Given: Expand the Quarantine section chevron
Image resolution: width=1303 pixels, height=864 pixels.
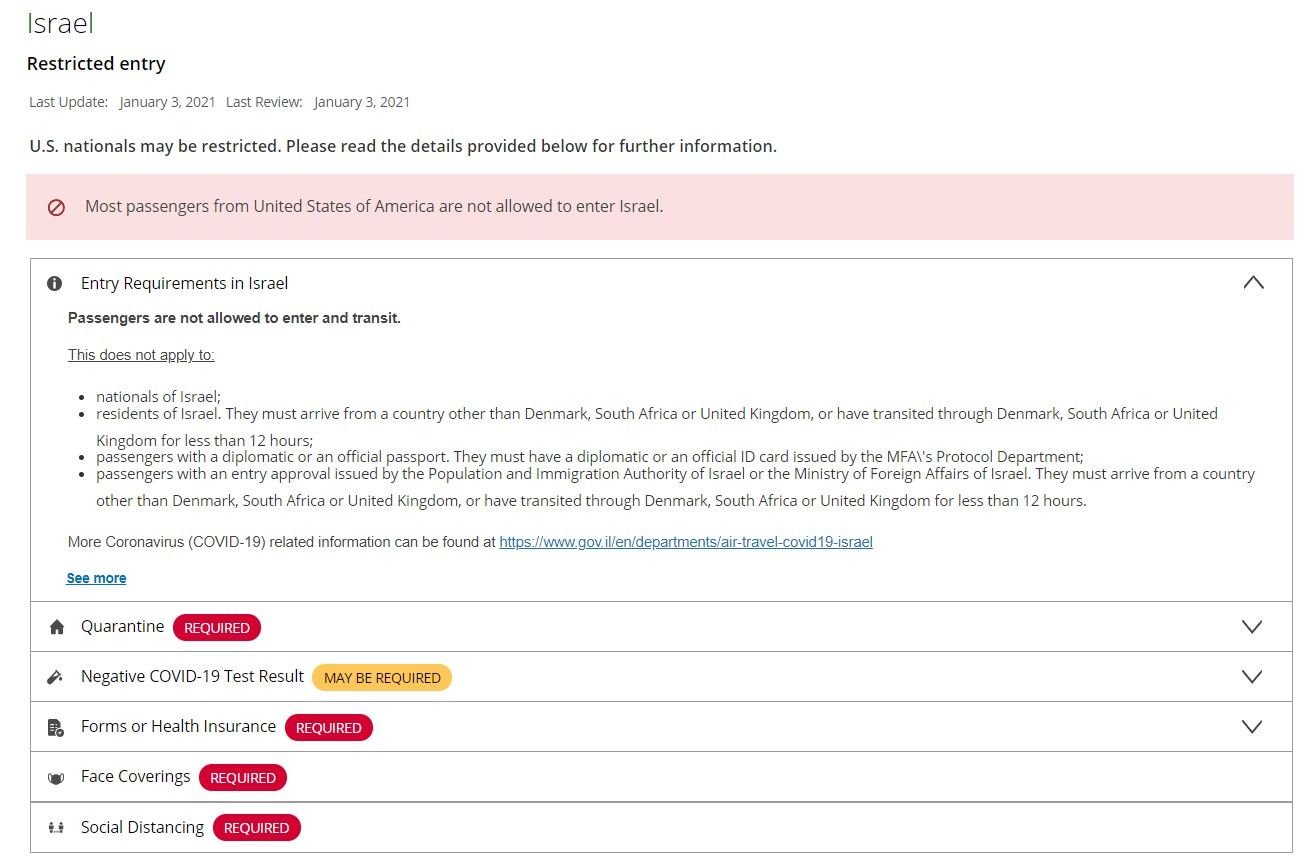Looking at the screenshot, I should pos(1251,627).
